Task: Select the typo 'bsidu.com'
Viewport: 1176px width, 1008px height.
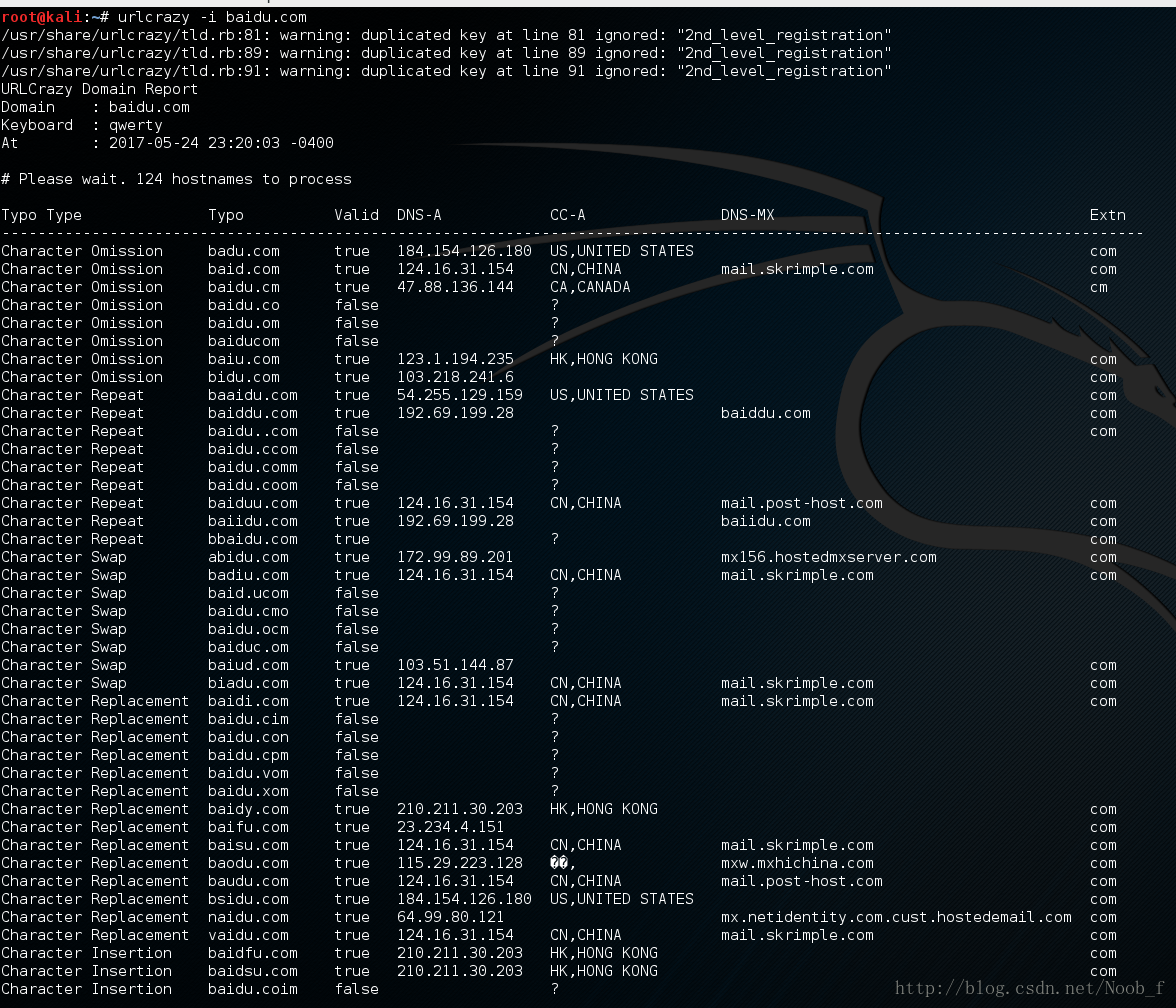Action: (248, 898)
